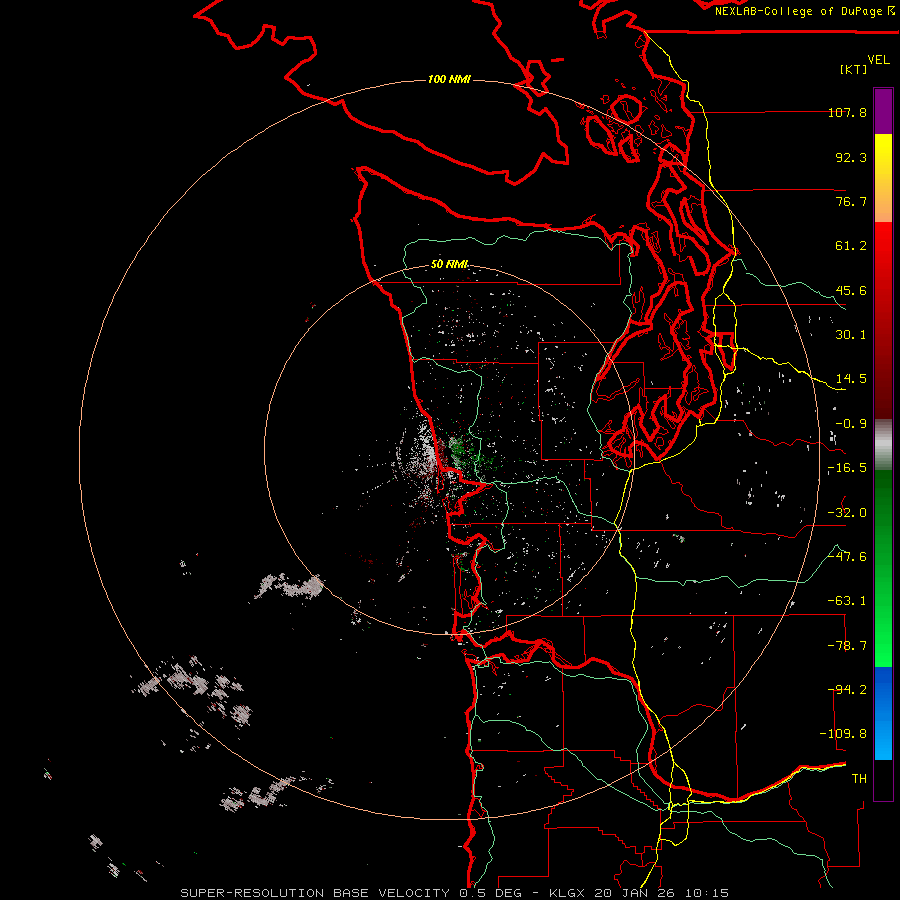The height and width of the screenshot is (900, 900).
Task: Click the NEXLAB-College of DuPage watermark text
Action: pyautogui.click(x=805, y=11)
